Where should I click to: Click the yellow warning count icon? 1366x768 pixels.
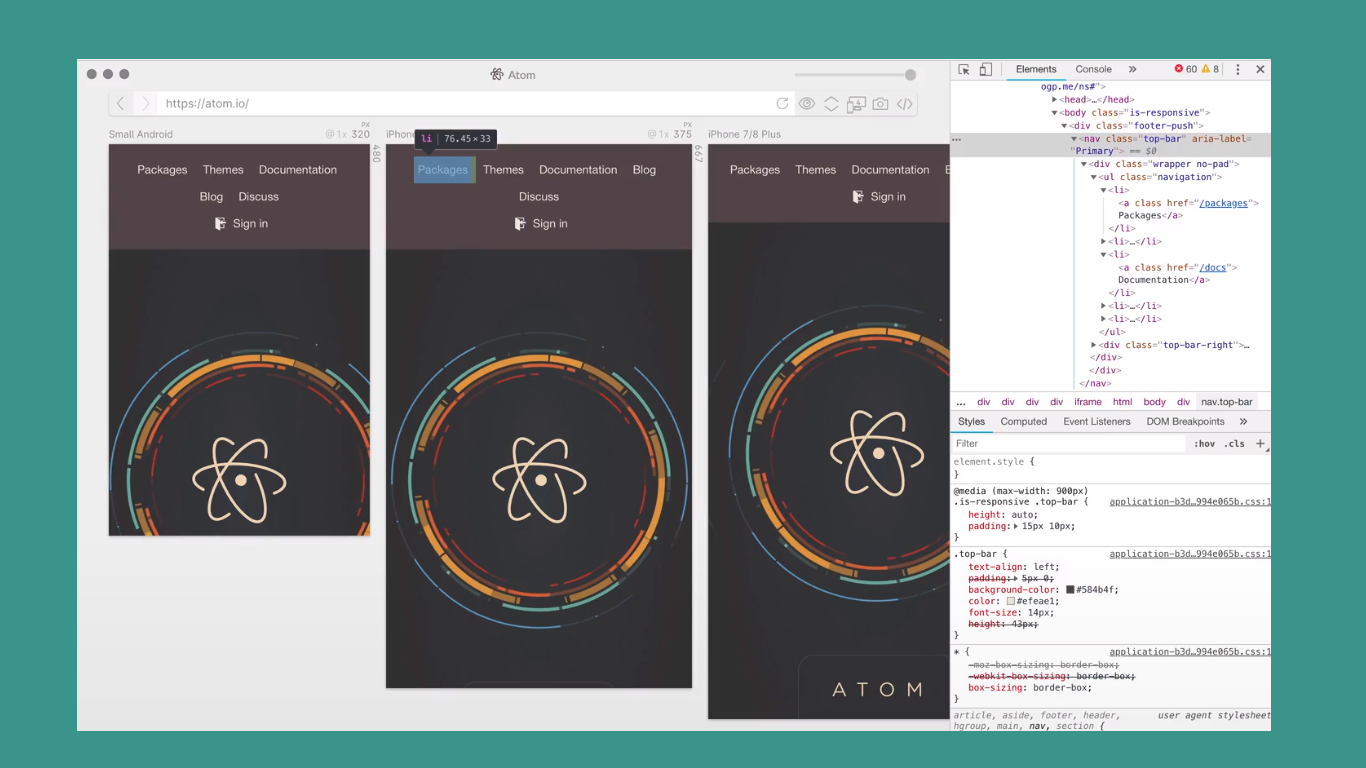pos(1206,69)
